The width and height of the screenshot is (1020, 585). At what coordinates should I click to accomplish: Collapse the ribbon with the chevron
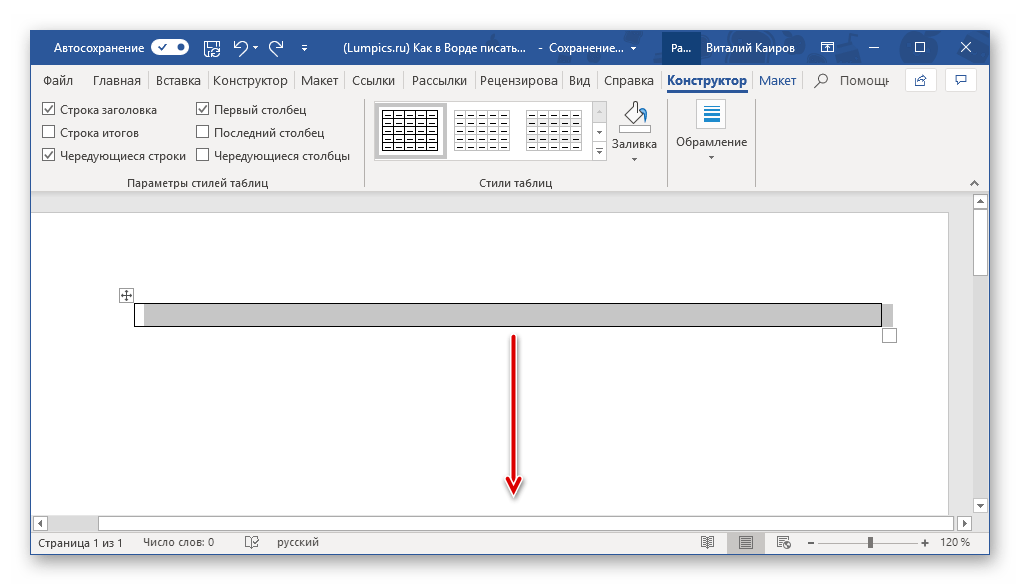click(971, 184)
